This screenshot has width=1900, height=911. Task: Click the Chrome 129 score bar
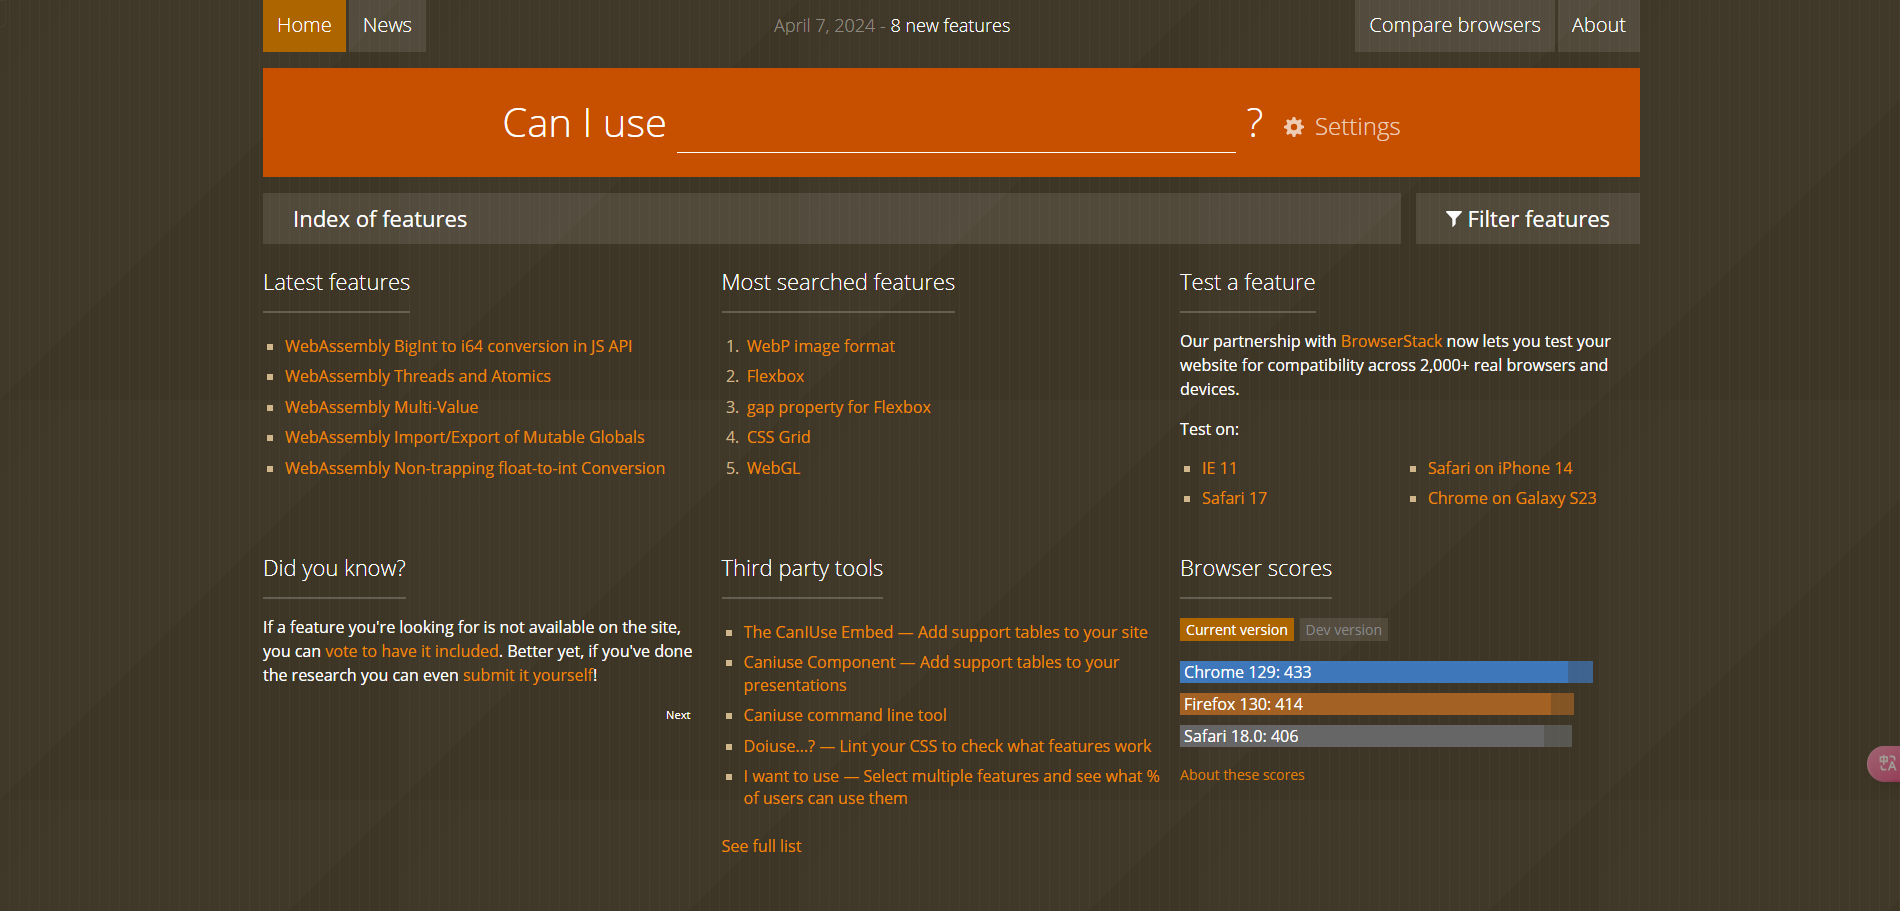(x=1386, y=672)
